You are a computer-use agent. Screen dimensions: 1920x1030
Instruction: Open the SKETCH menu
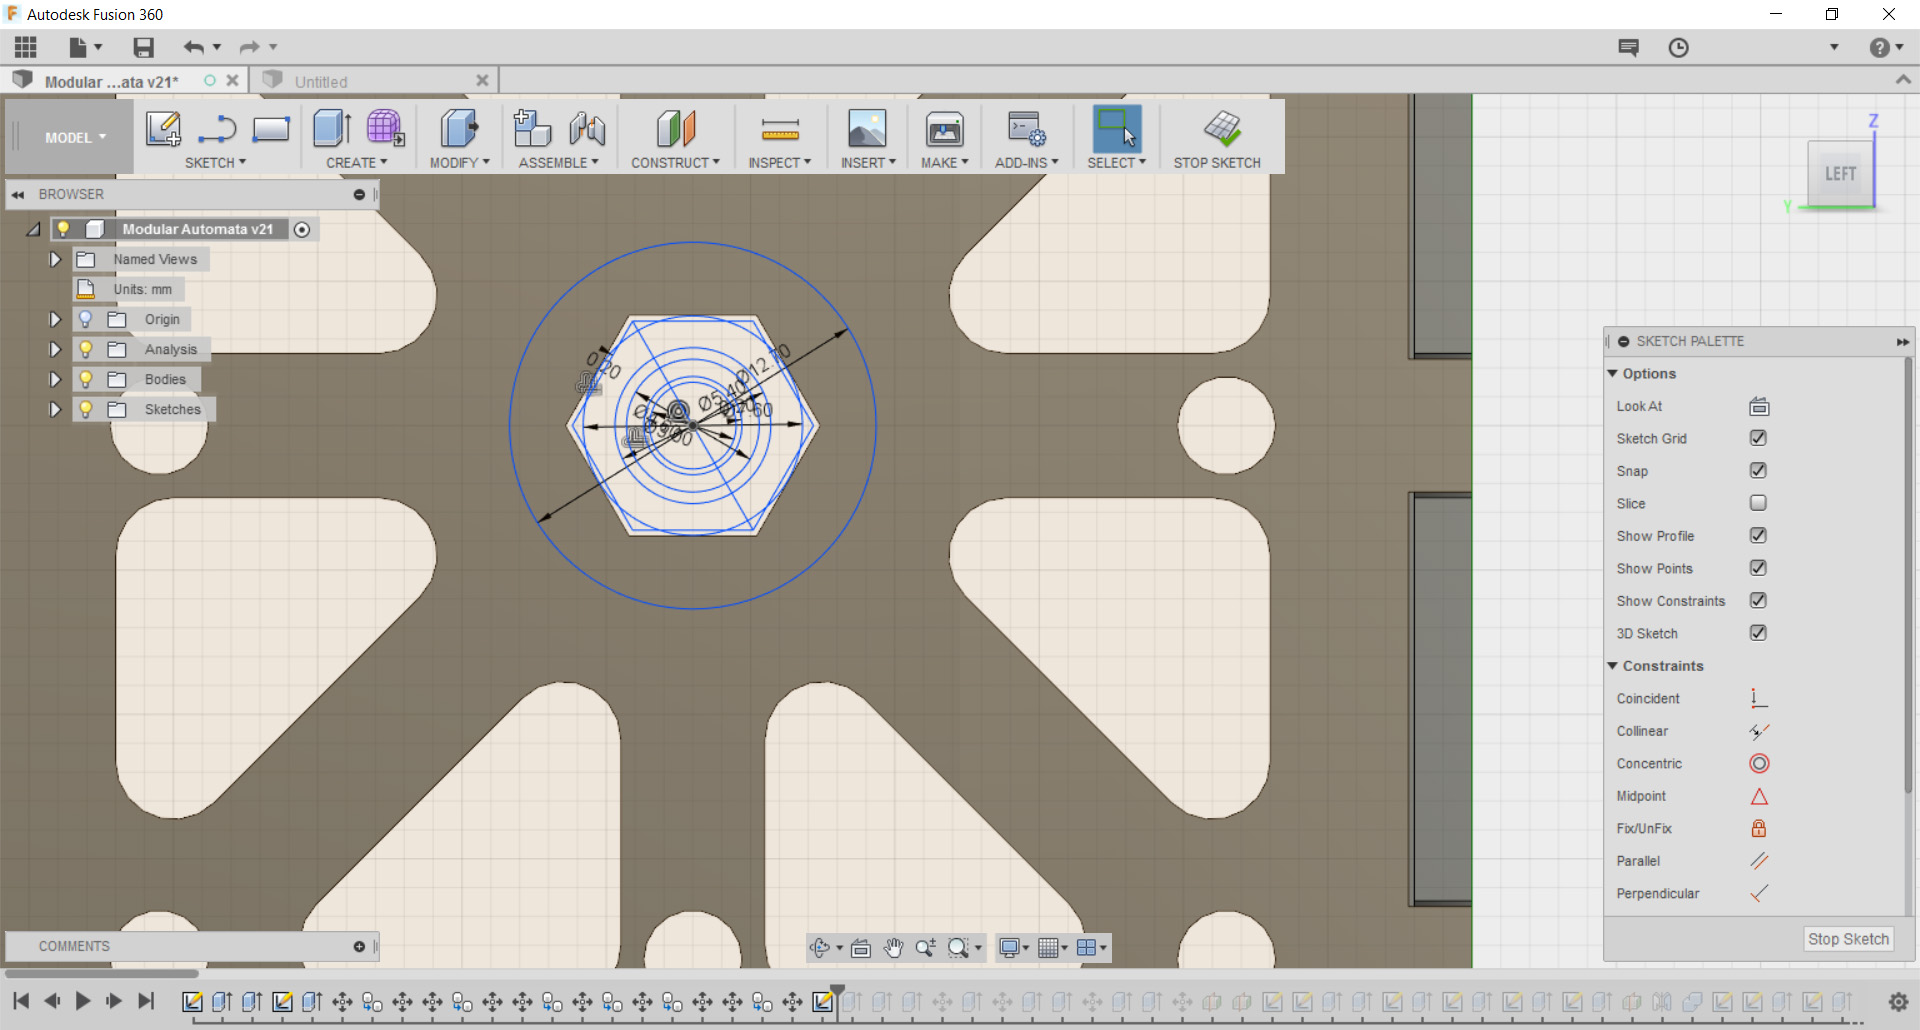tap(215, 163)
